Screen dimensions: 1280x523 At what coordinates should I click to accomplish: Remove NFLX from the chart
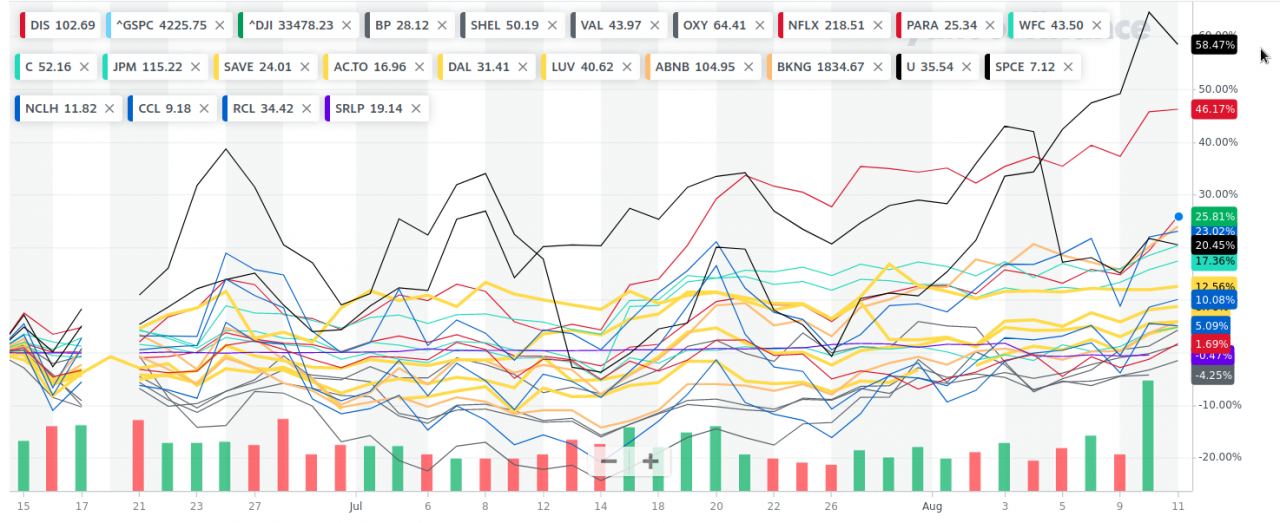click(879, 24)
